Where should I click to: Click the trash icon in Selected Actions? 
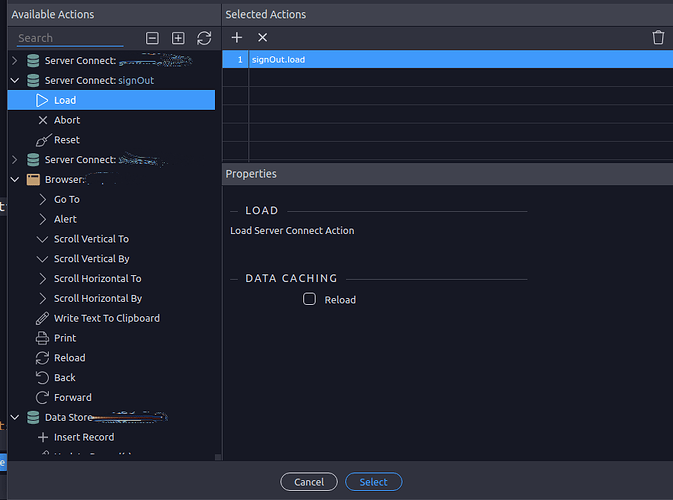click(x=658, y=37)
